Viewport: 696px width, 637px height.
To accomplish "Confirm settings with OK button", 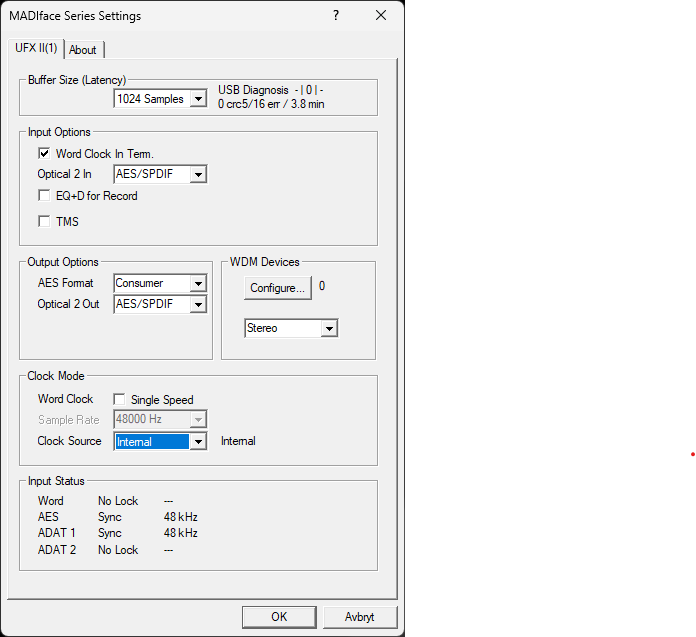I will tap(279, 617).
